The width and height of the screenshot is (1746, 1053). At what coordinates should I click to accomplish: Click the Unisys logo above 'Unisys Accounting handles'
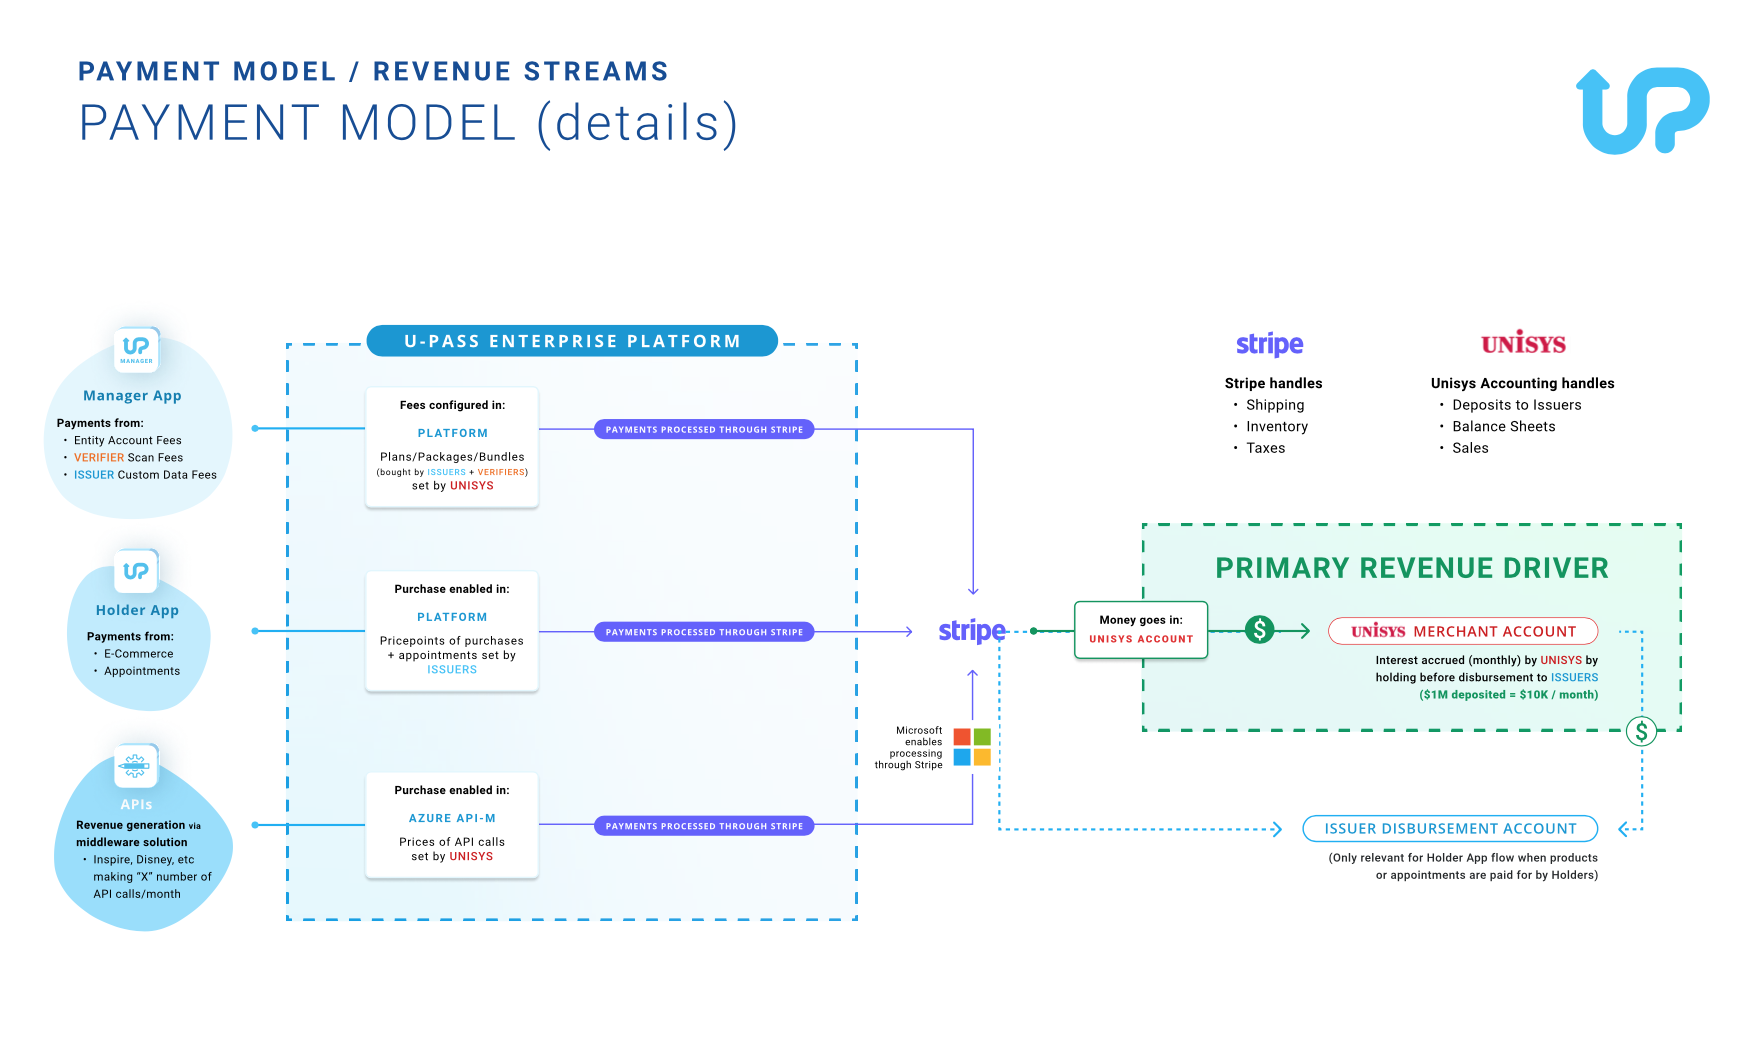coord(1523,343)
